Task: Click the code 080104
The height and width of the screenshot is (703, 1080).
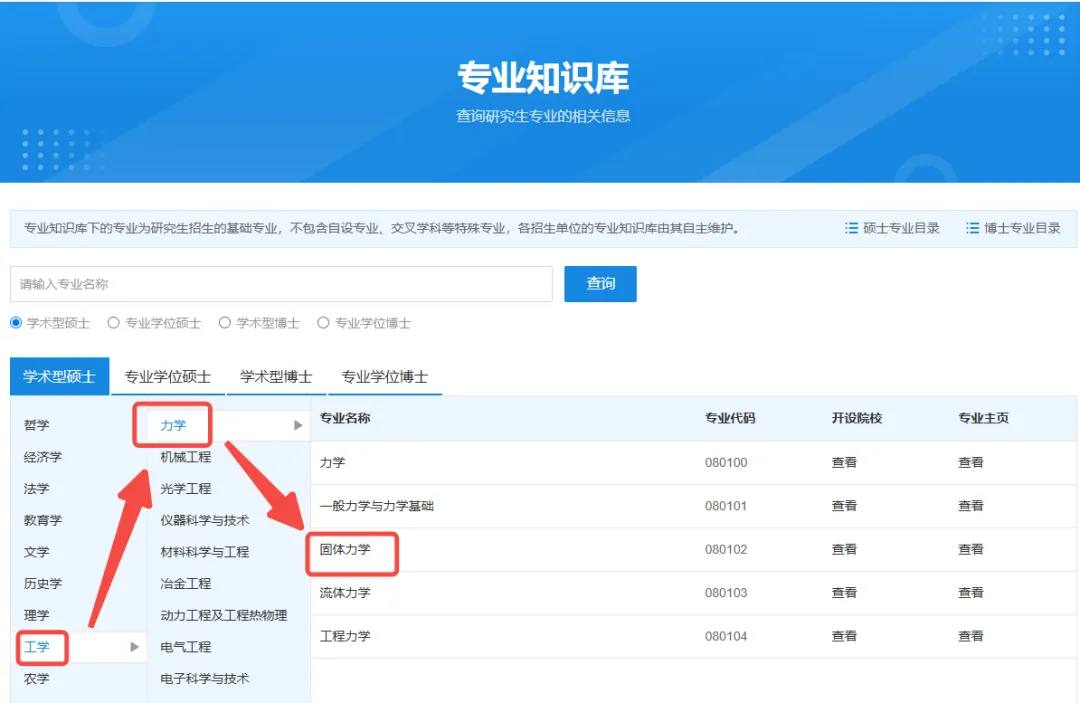Action: click(x=726, y=636)
